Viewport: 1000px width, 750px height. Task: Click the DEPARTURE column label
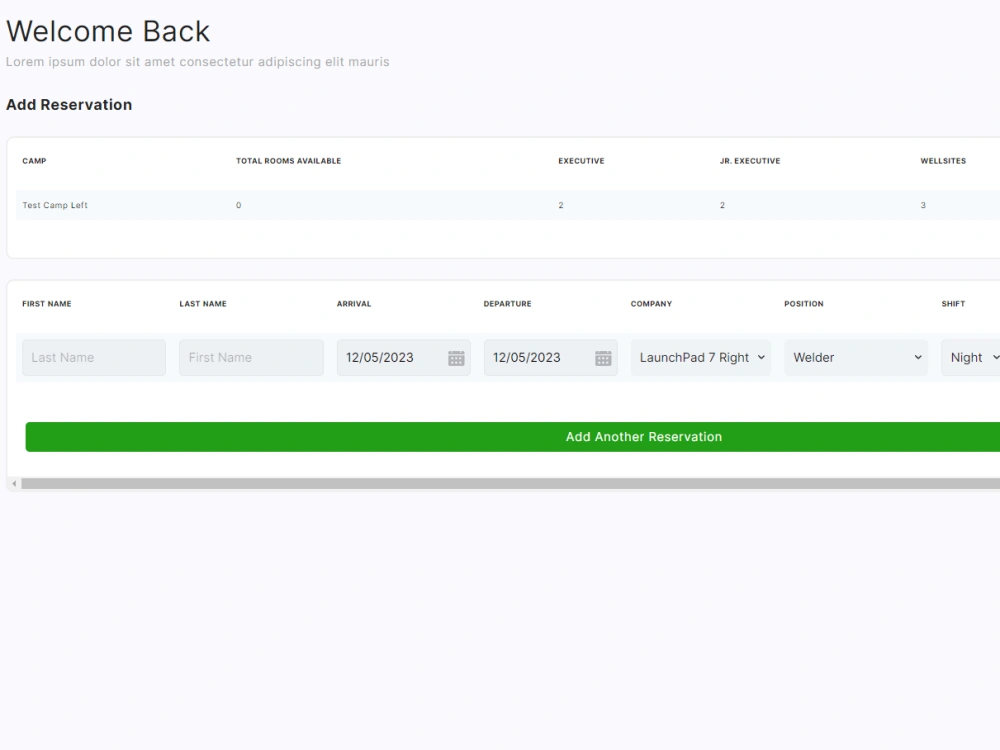point(507,304)
